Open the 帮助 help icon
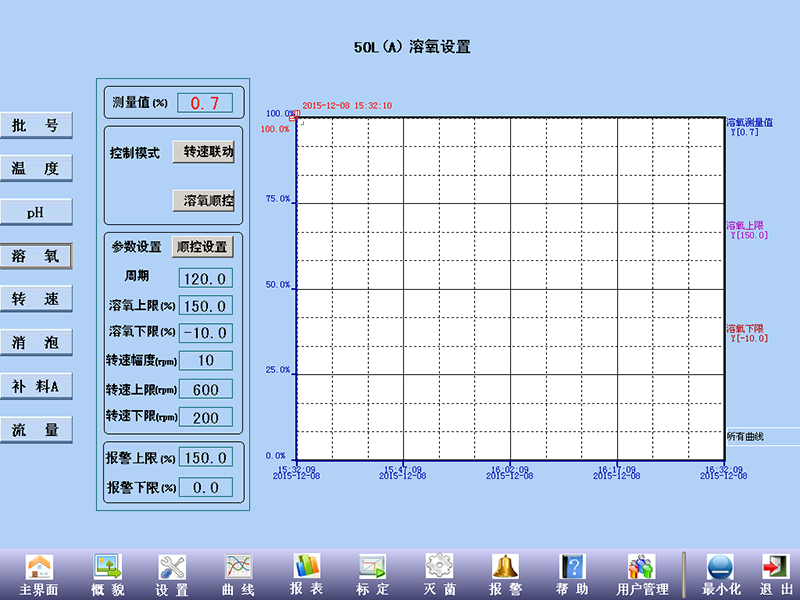 tap(571, 568)
